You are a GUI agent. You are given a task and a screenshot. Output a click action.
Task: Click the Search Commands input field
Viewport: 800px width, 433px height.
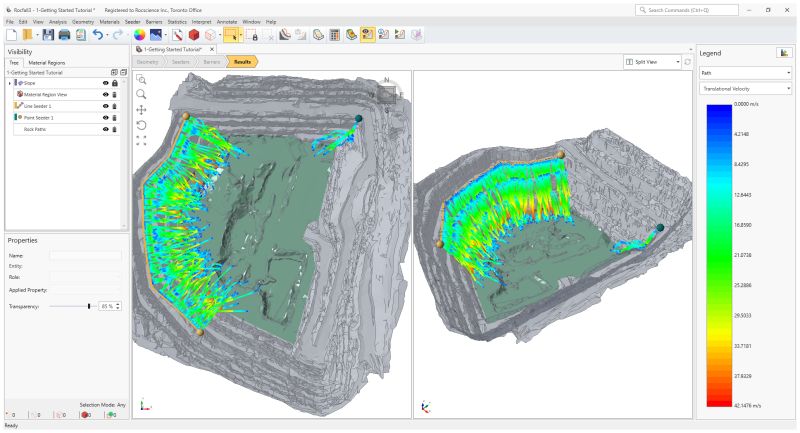(687, 10)
